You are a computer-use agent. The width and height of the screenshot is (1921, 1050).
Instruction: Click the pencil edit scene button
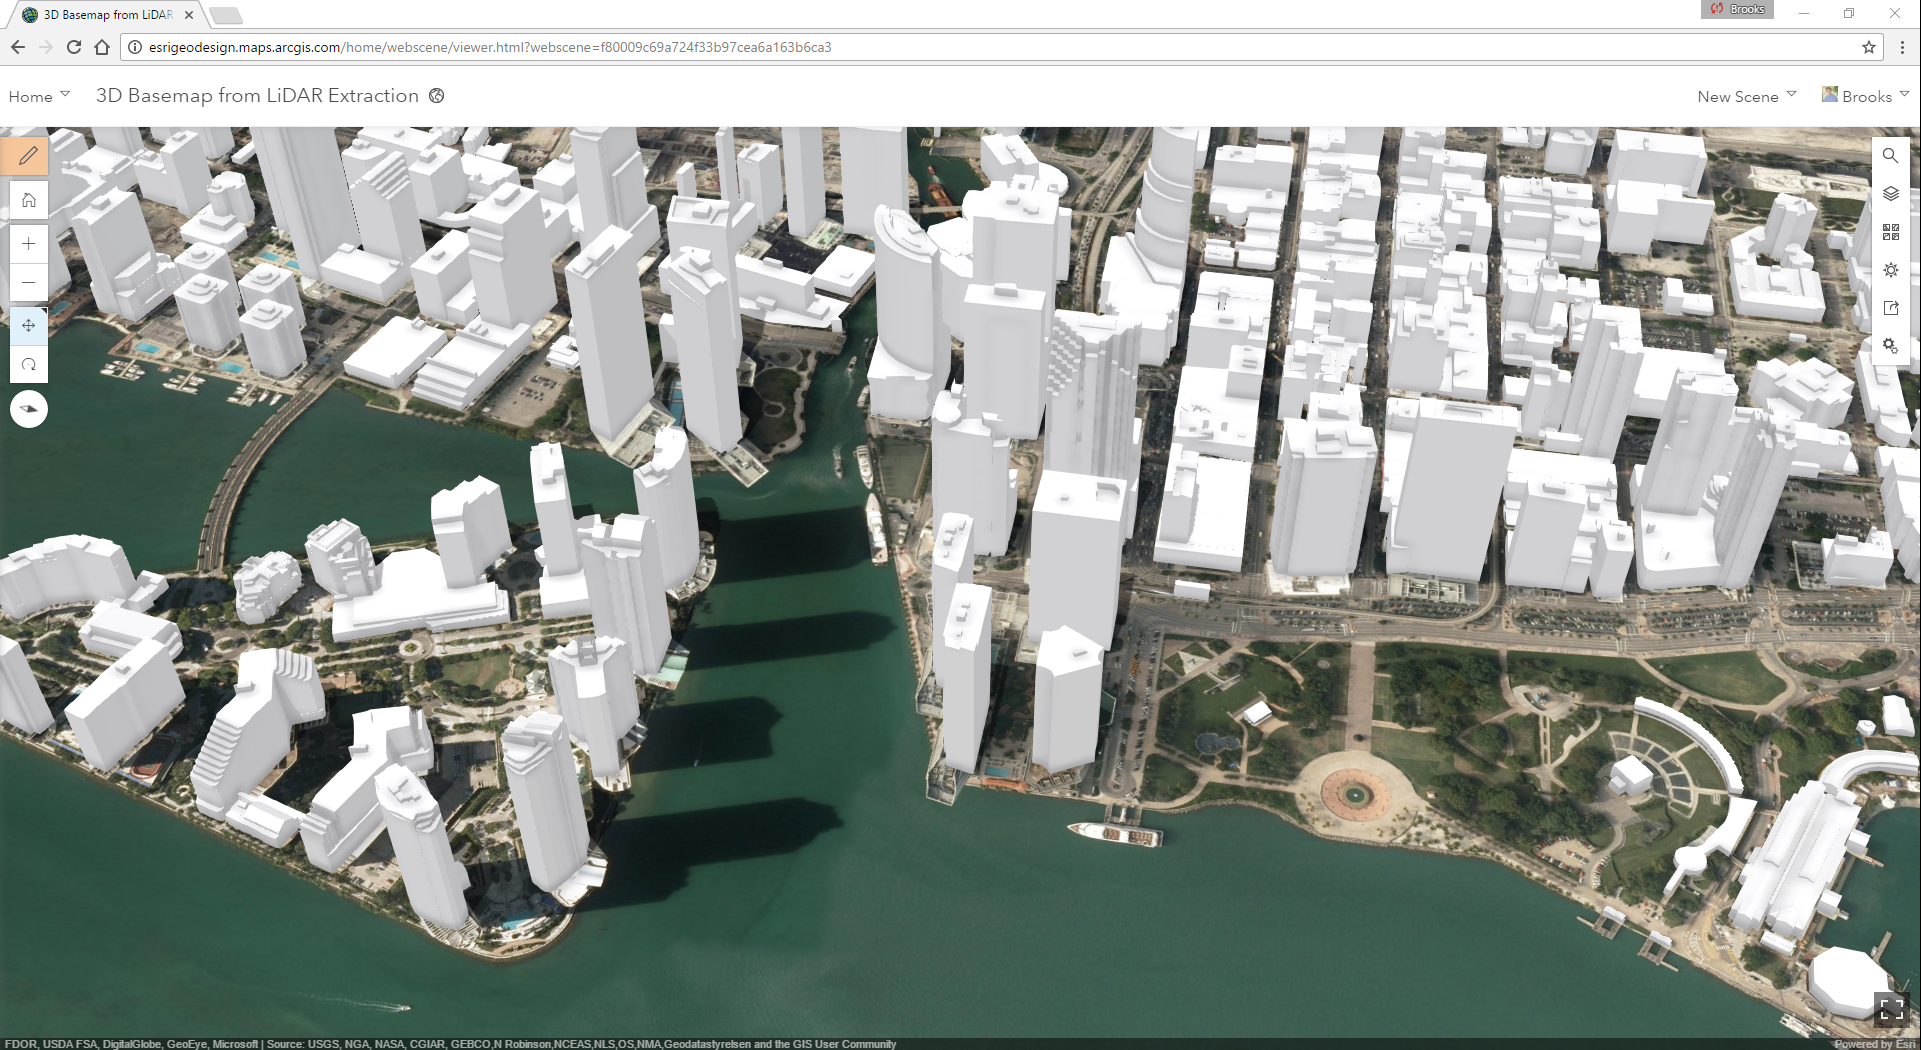click(x=29, y=155)
